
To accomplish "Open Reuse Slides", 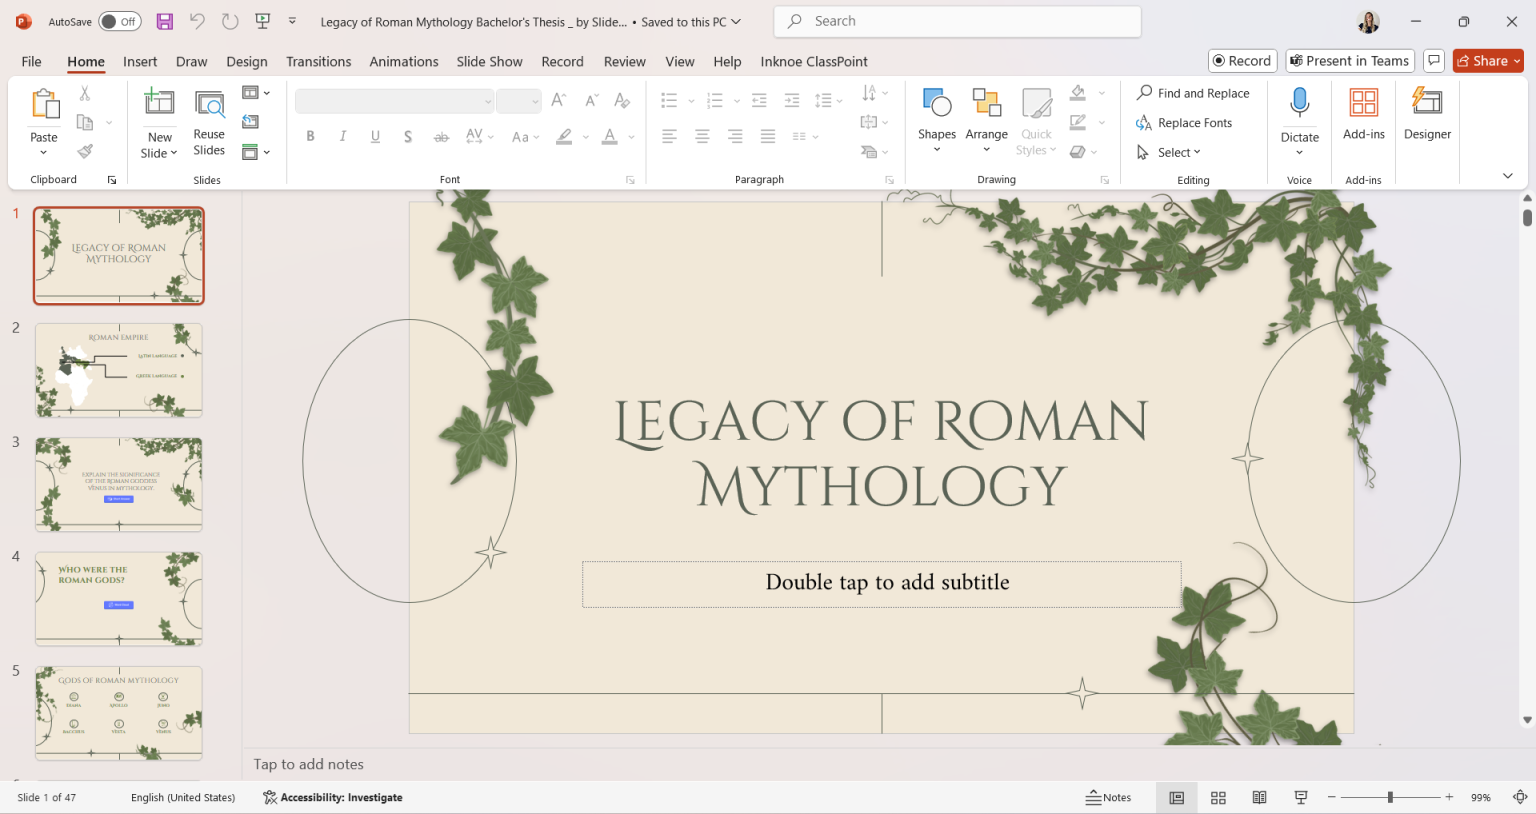I will coord(209,123).
